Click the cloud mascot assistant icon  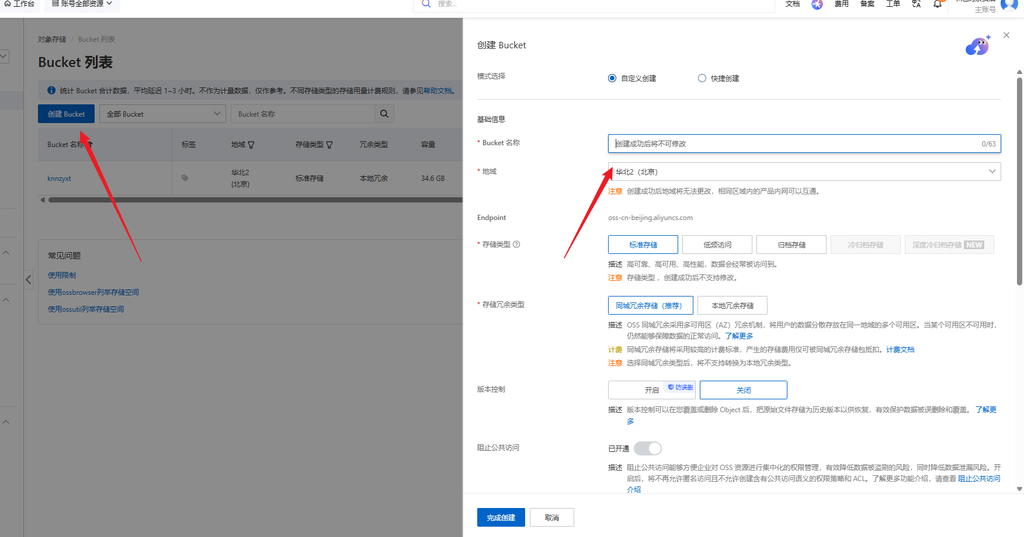(978, 45)
